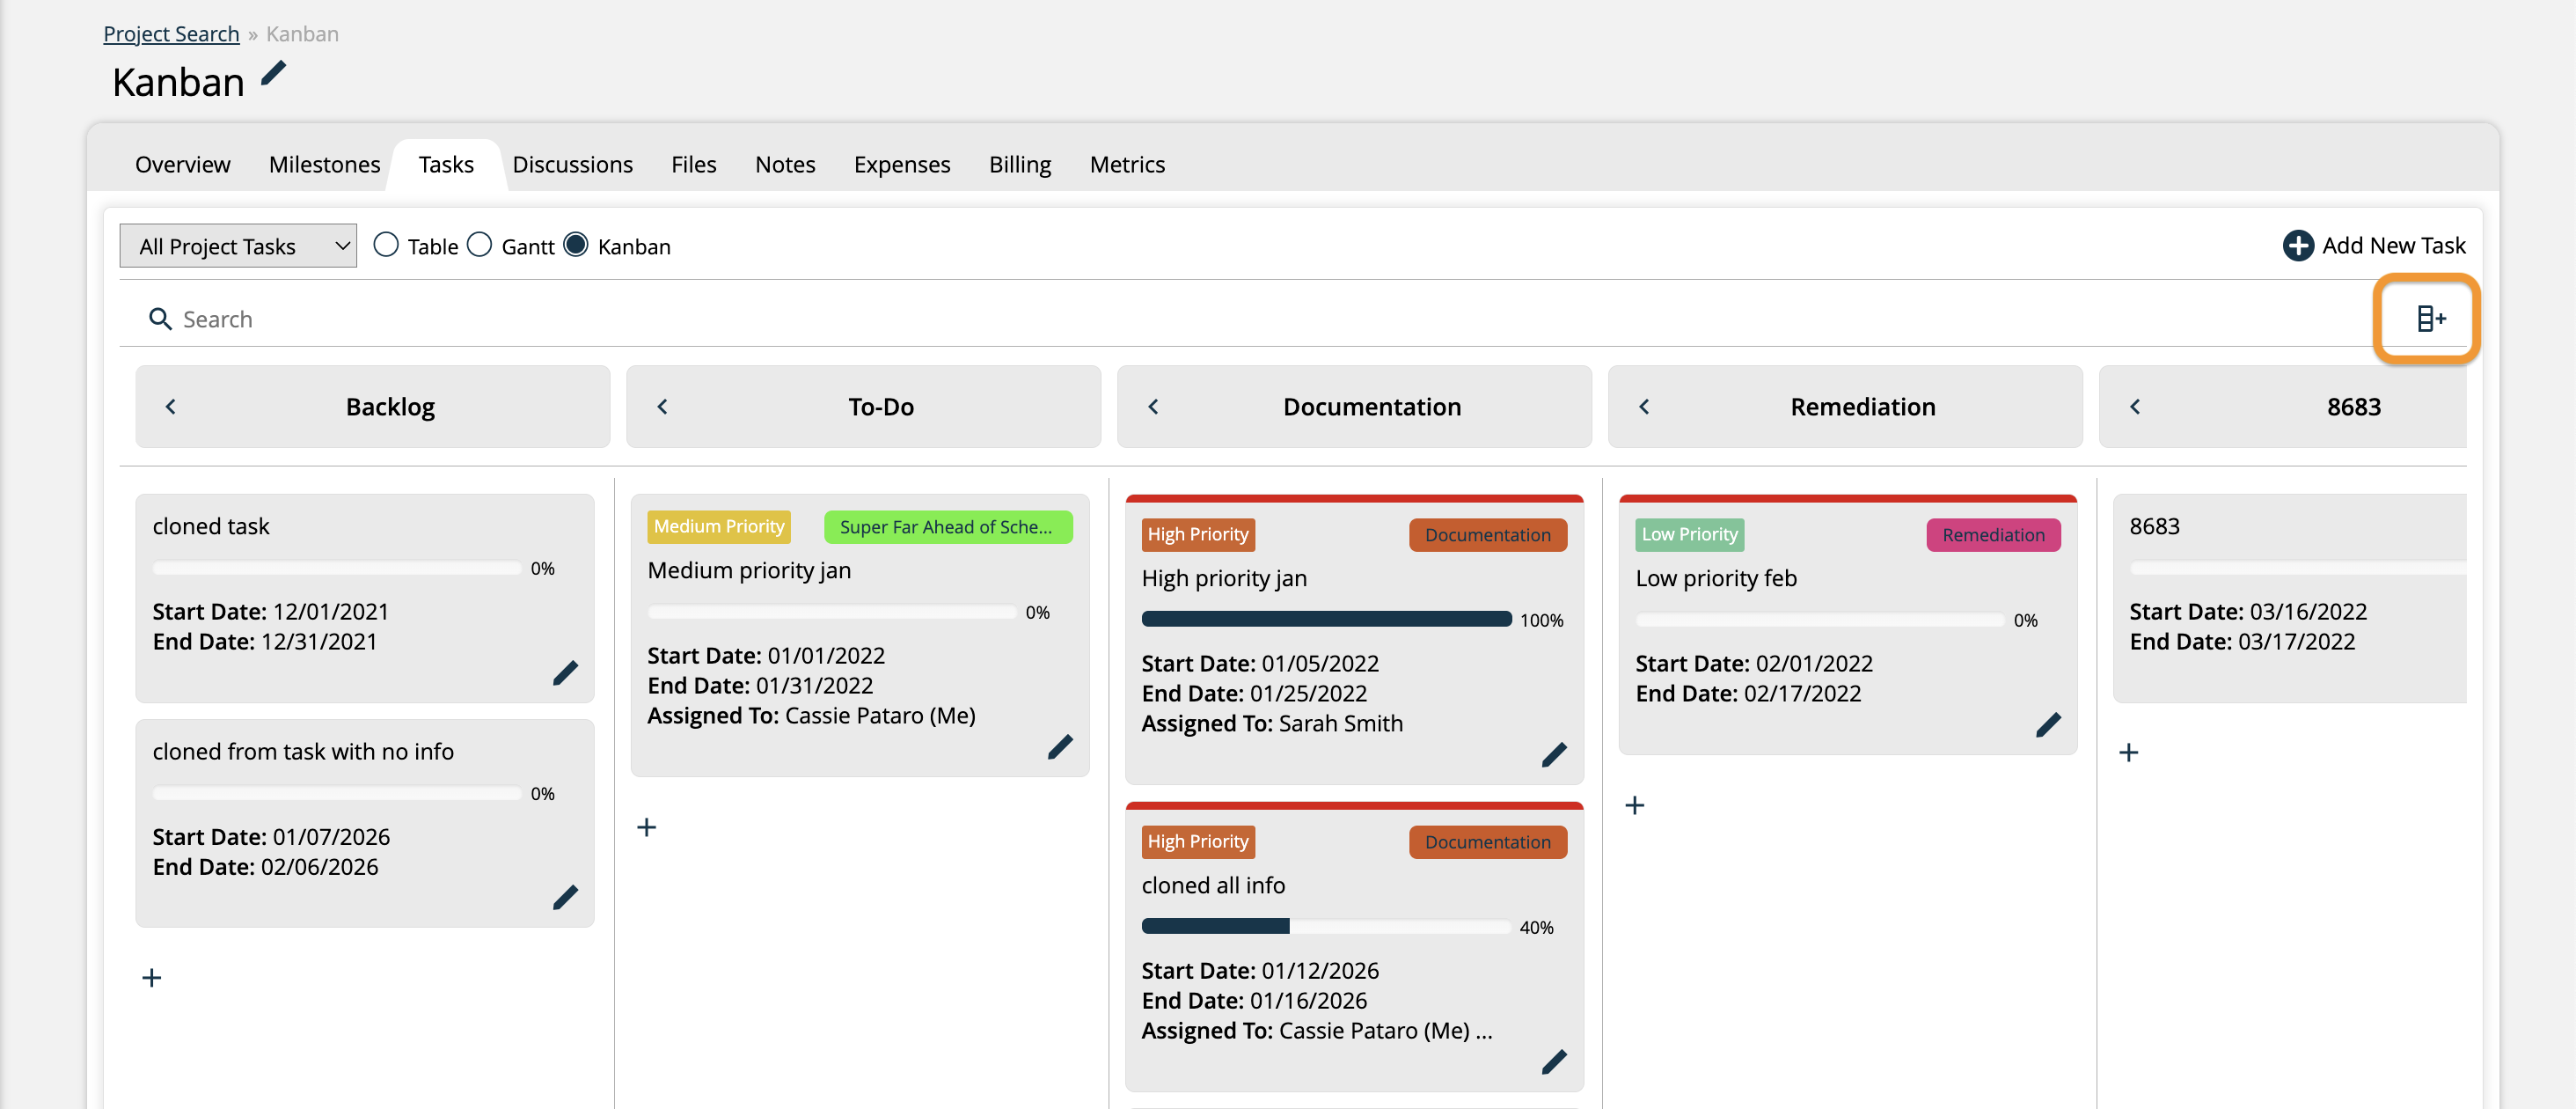
Task: Open the All Project Tasks dropdown
Action: click(238, 244)
